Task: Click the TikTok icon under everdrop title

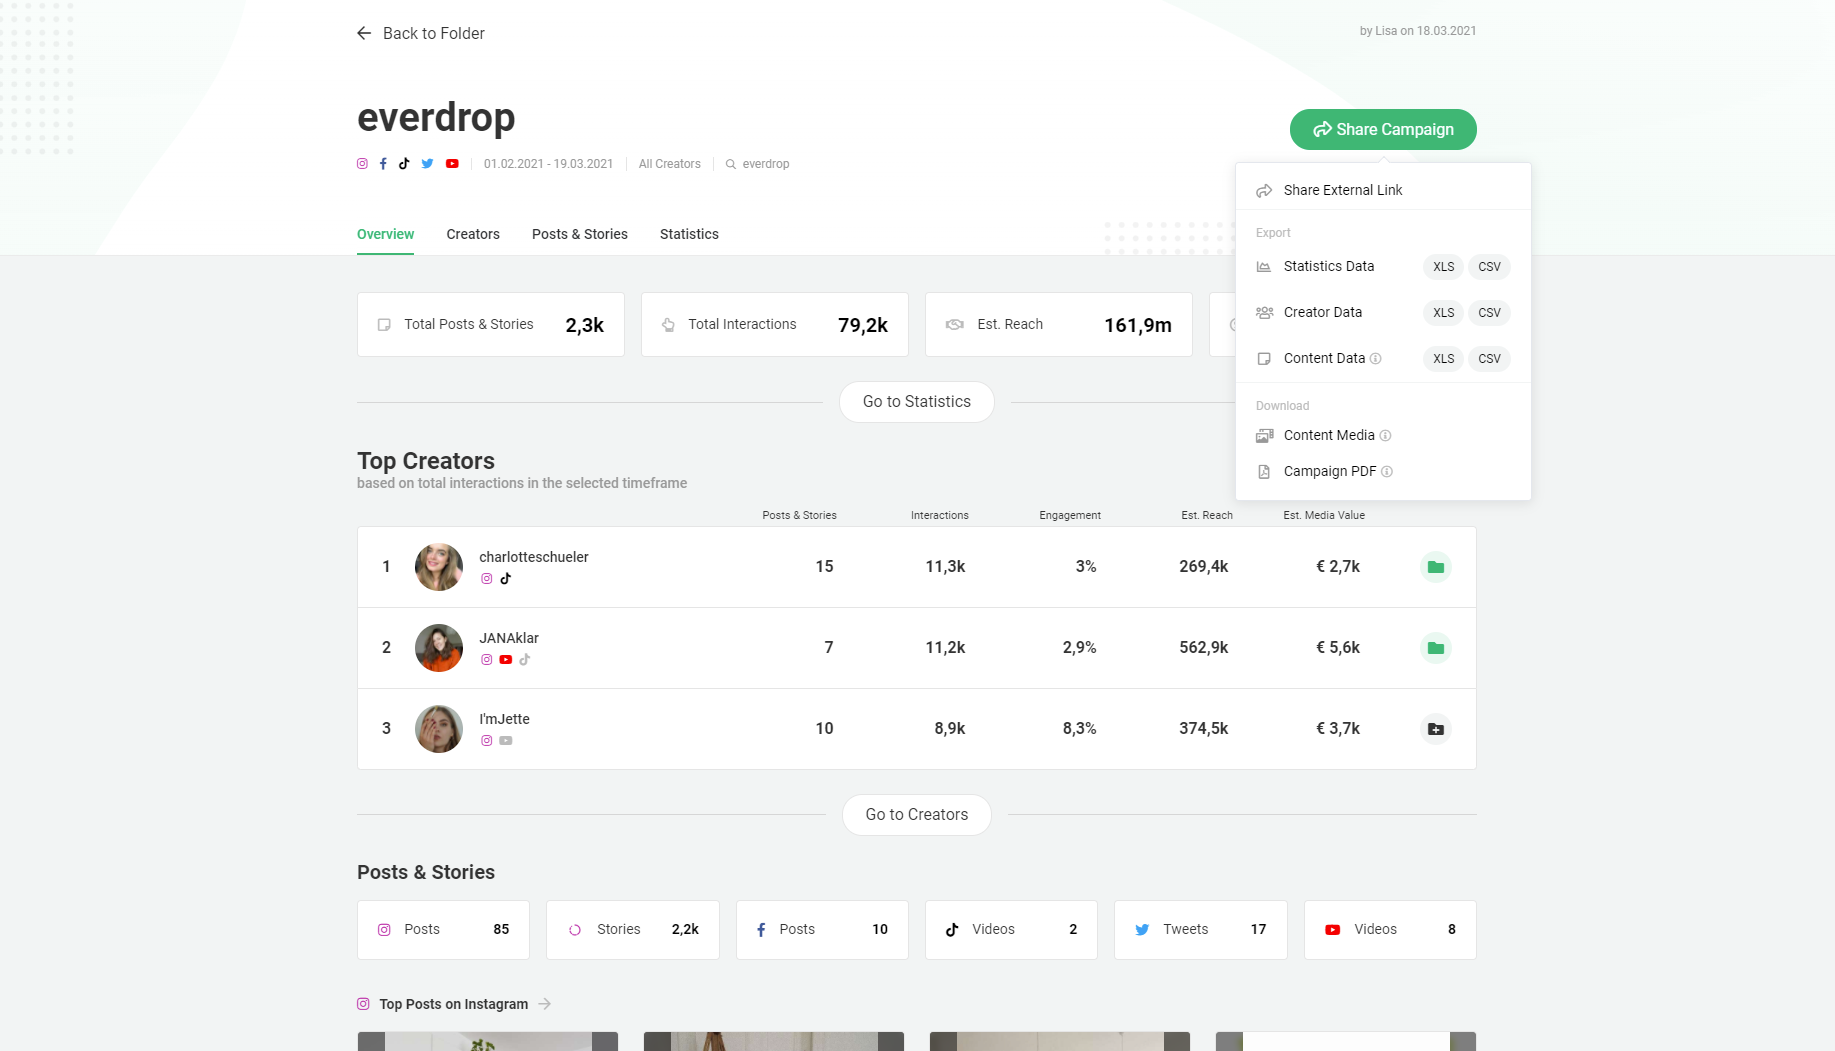Action: coord(404,164)
